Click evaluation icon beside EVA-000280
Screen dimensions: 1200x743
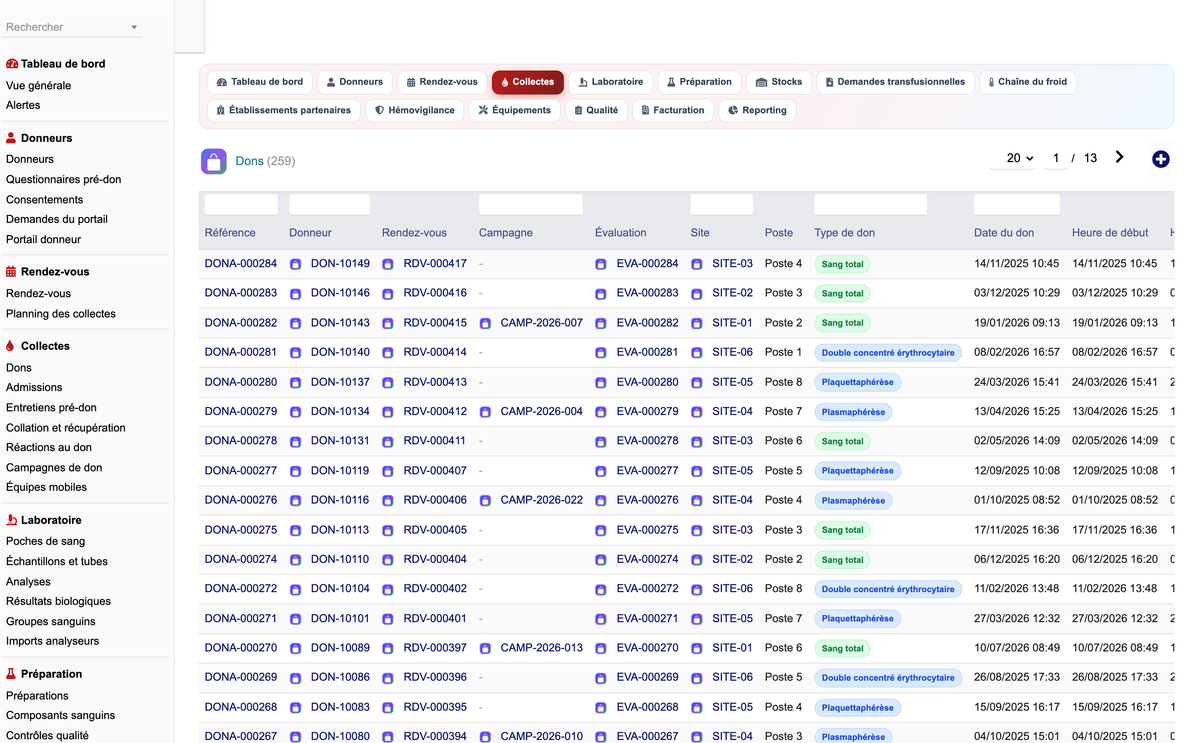(x=601, y=383)
